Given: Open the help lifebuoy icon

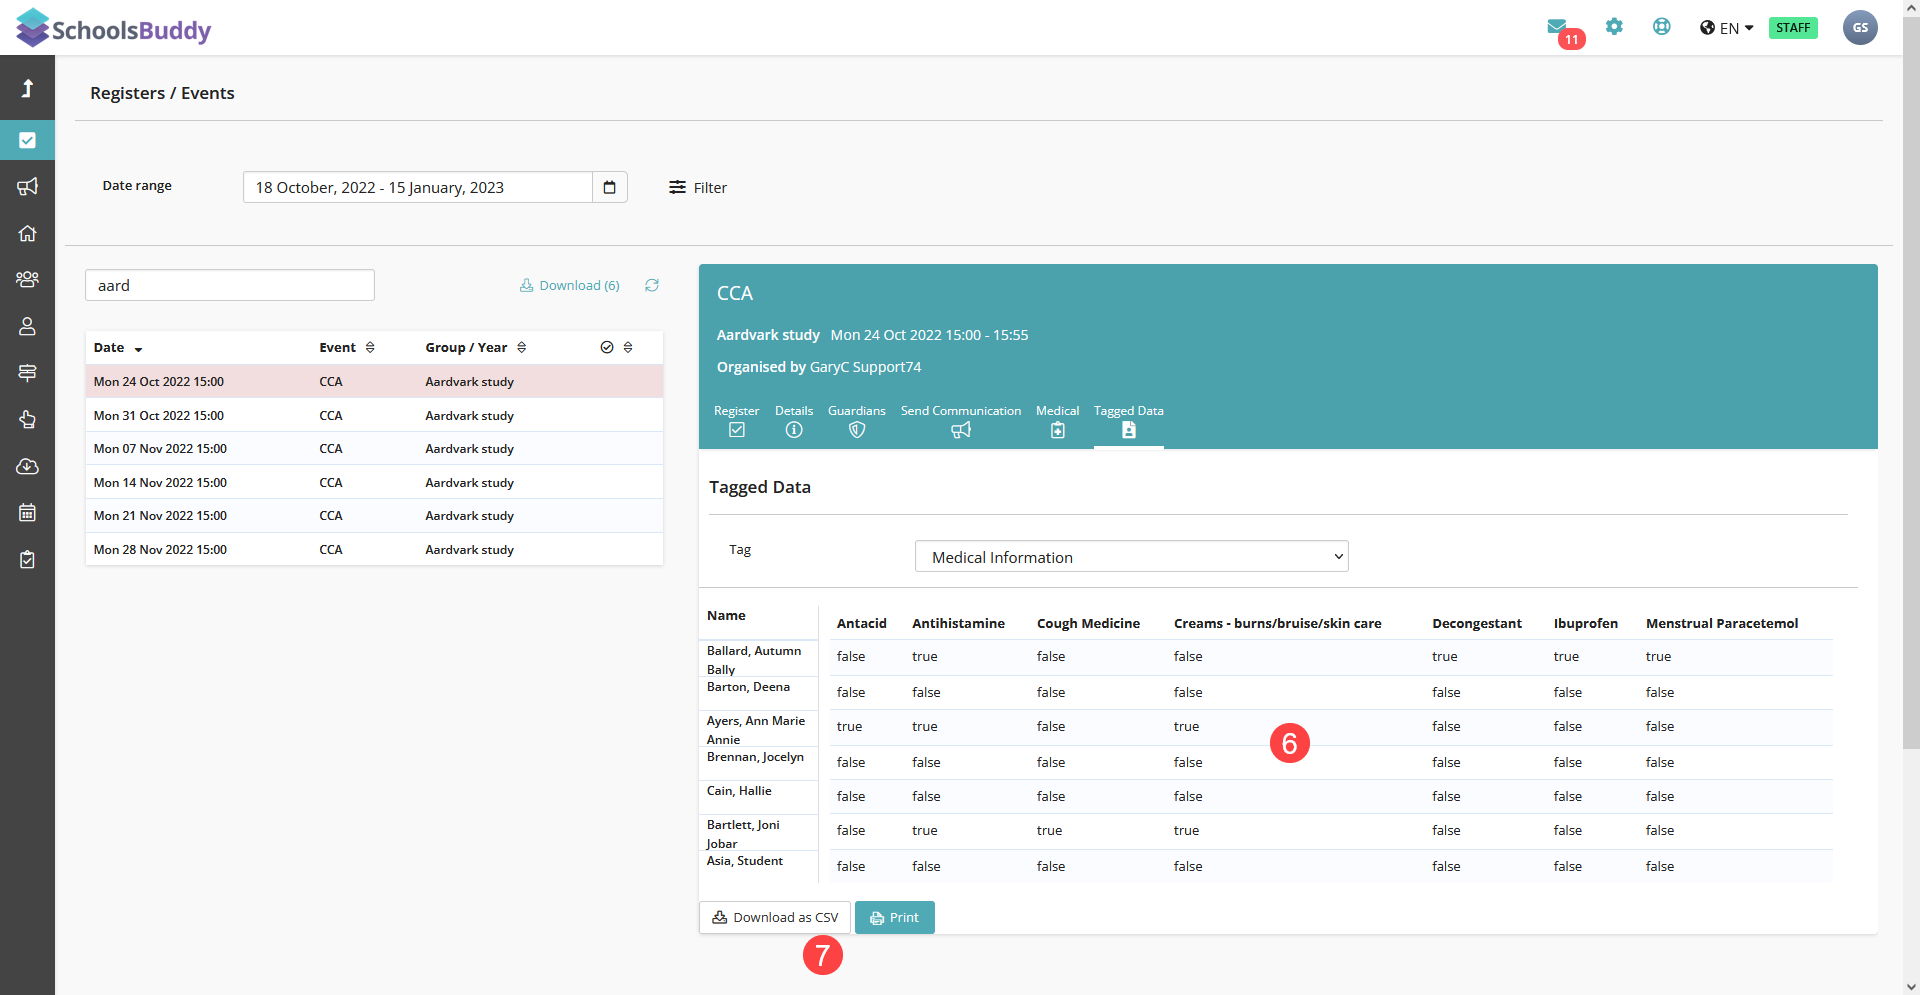Looking at the screenshot, I should click(x=1661, y=27).
